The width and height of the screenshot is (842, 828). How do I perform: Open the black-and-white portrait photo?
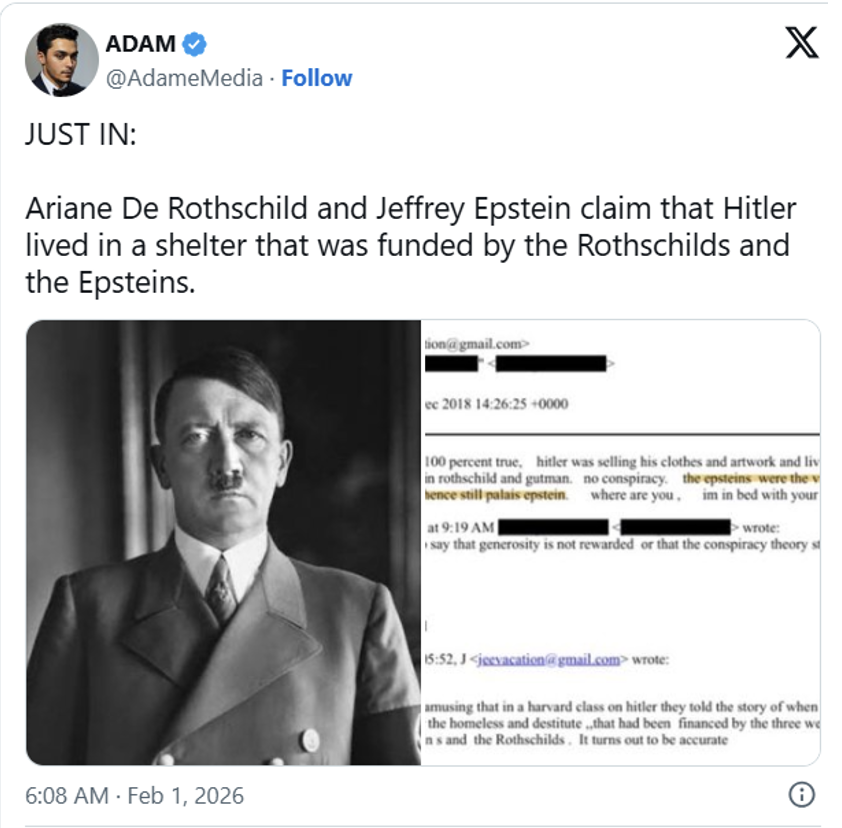point(223,542)
